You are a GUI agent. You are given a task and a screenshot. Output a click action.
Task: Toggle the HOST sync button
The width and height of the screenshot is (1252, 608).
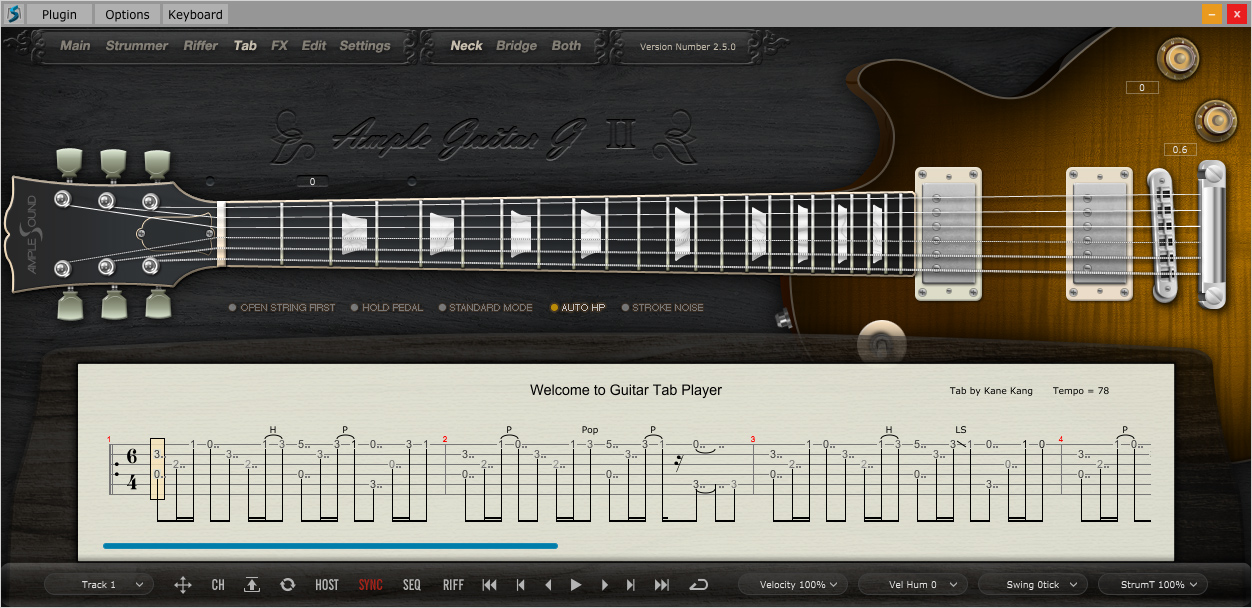327,585
